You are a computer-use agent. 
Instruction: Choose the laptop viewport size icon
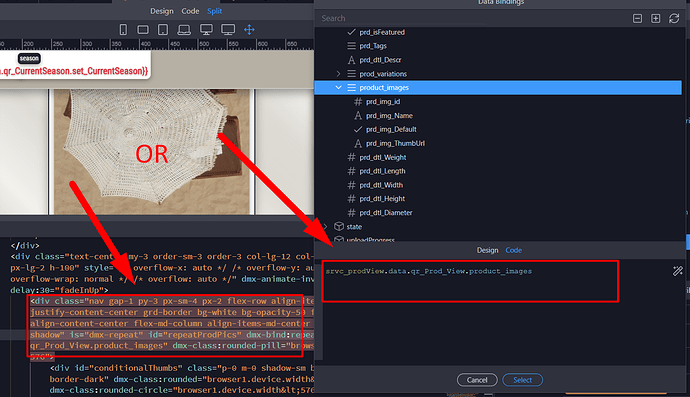184,29
